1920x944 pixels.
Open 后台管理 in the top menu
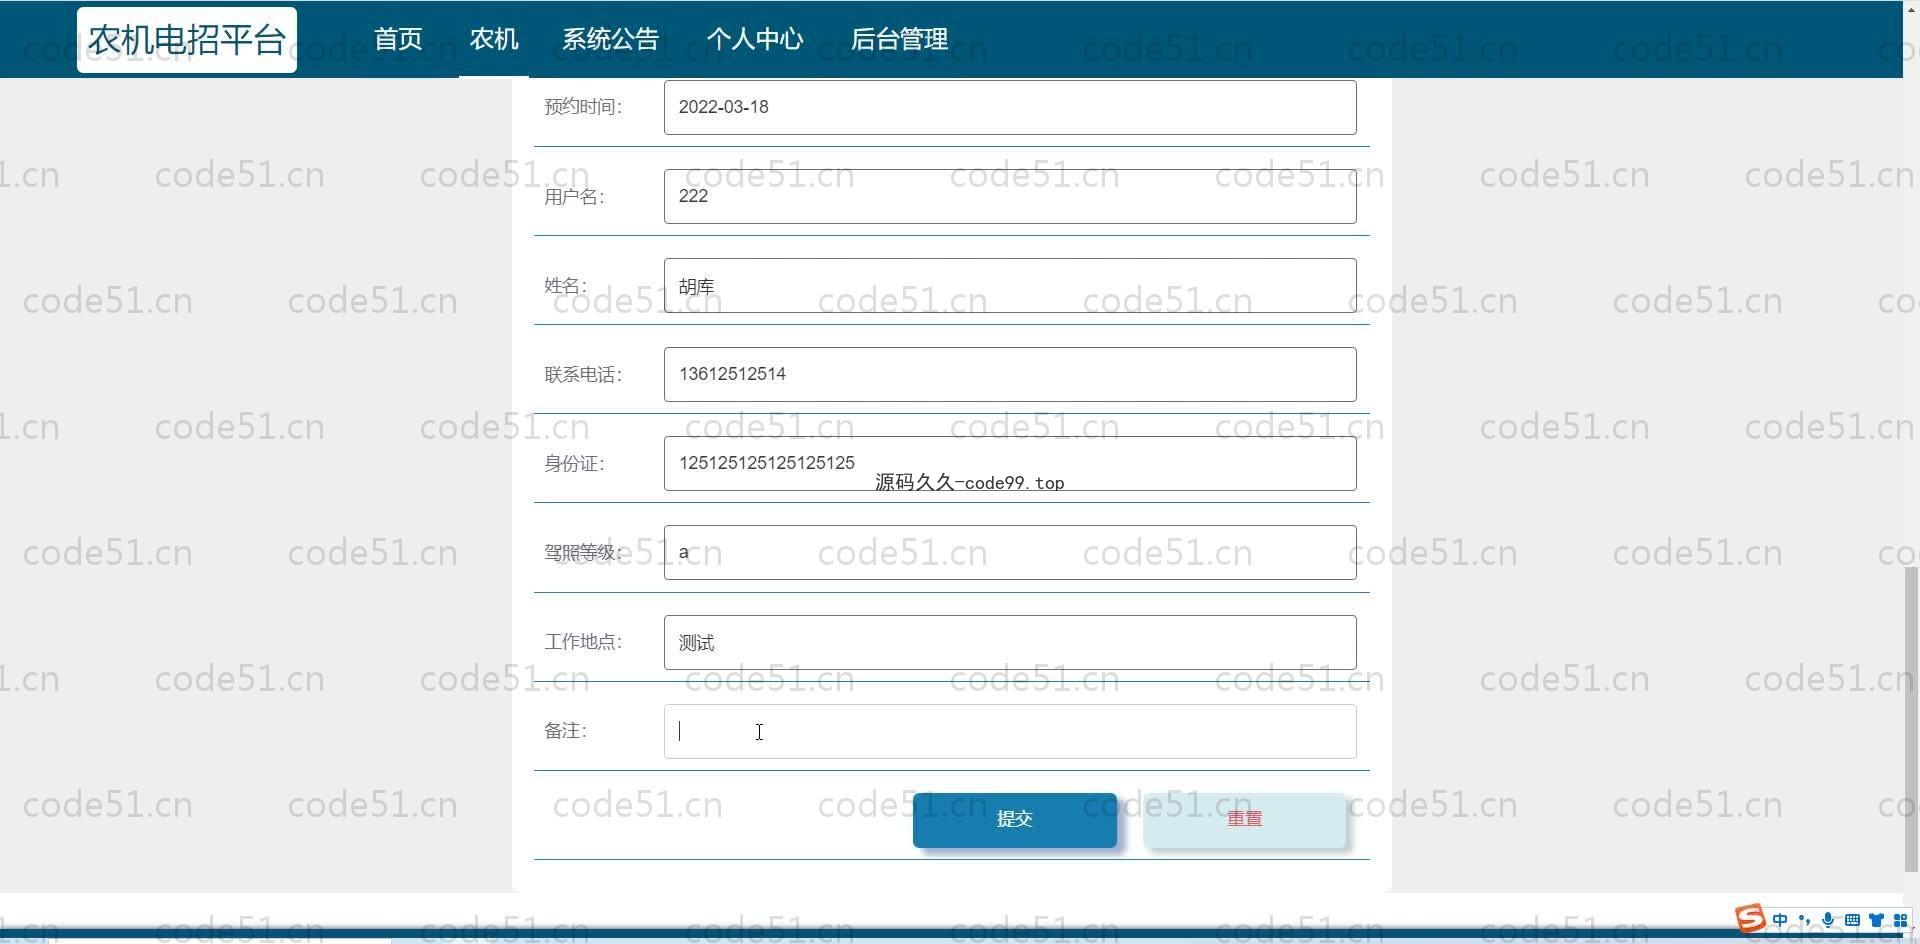[899, 39]
